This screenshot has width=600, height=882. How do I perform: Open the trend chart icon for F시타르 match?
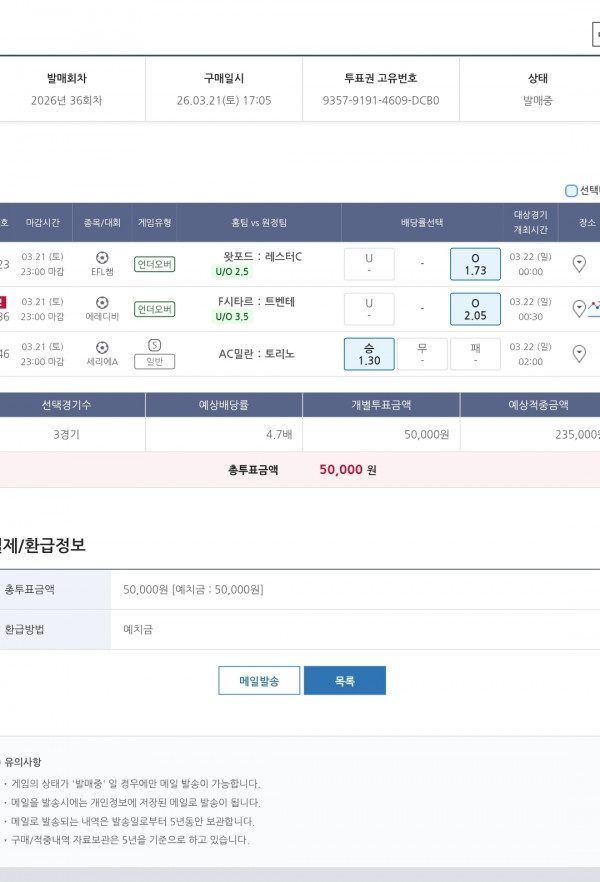[594, 309]
